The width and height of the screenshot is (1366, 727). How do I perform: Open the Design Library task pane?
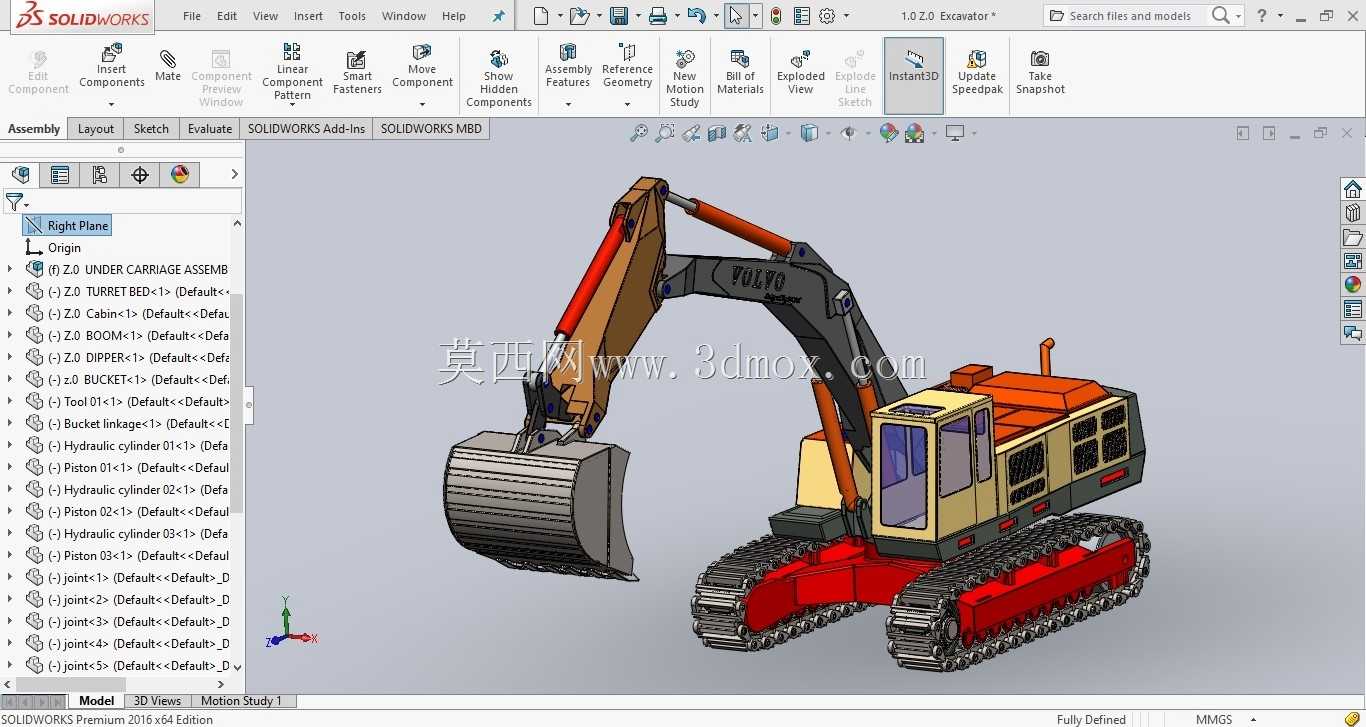1353,213
